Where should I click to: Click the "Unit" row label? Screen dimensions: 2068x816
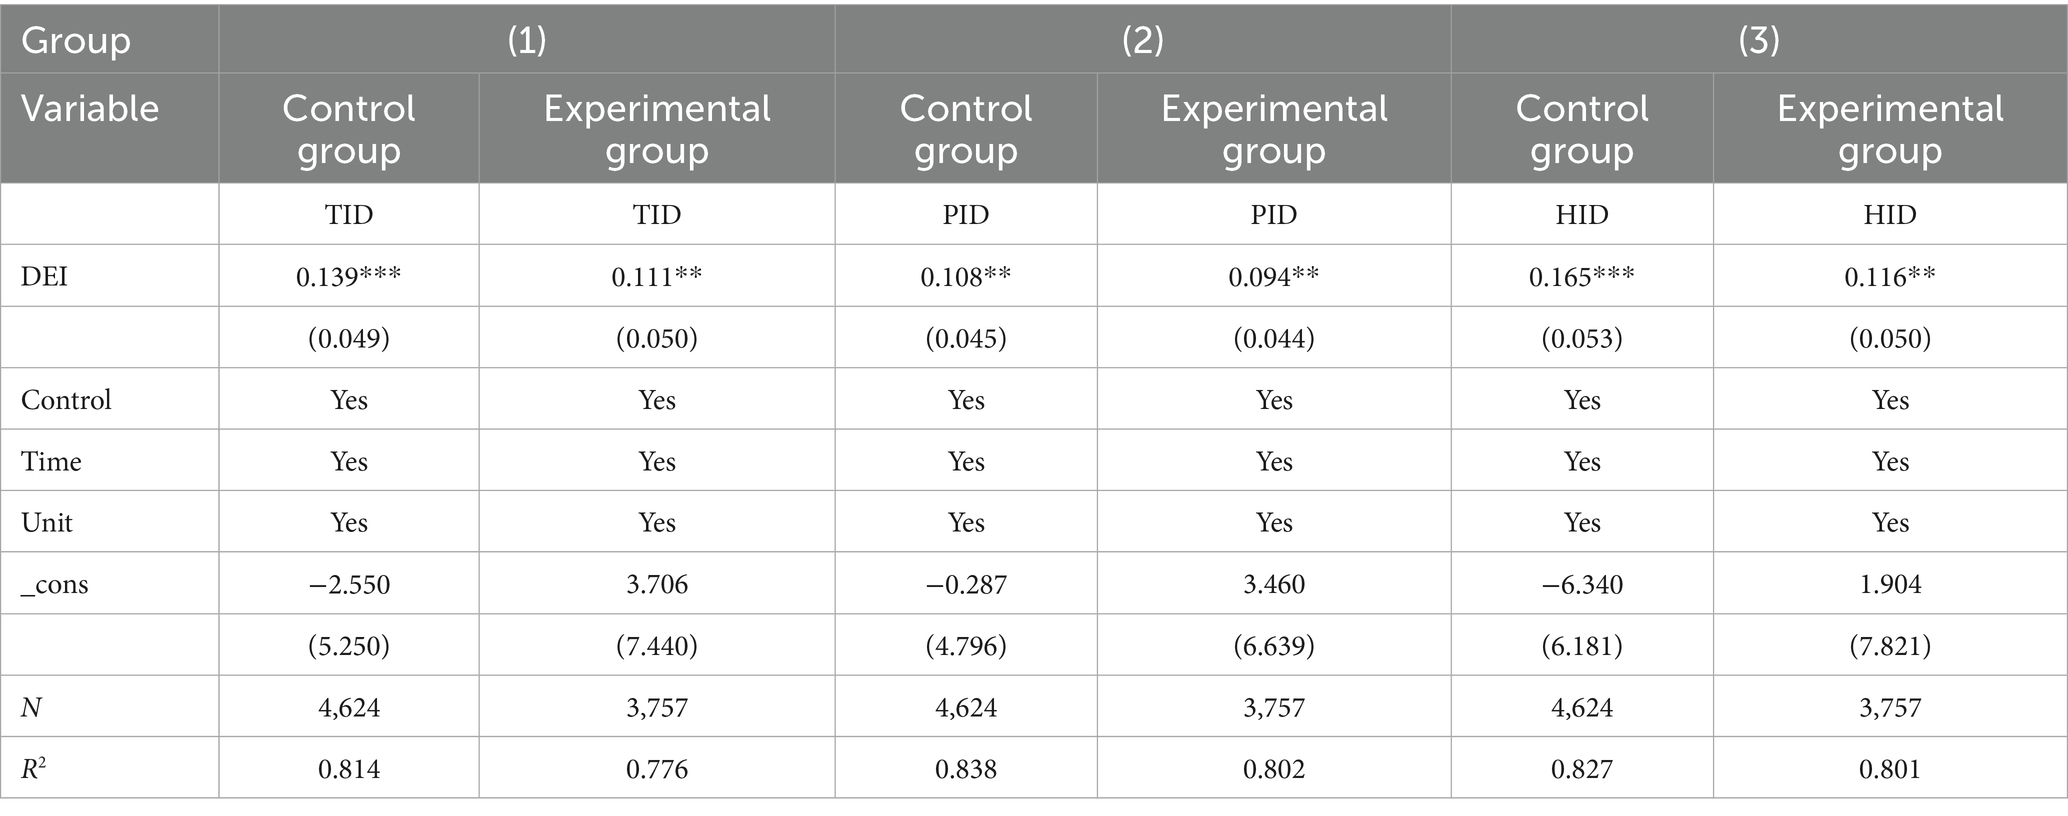47,523
